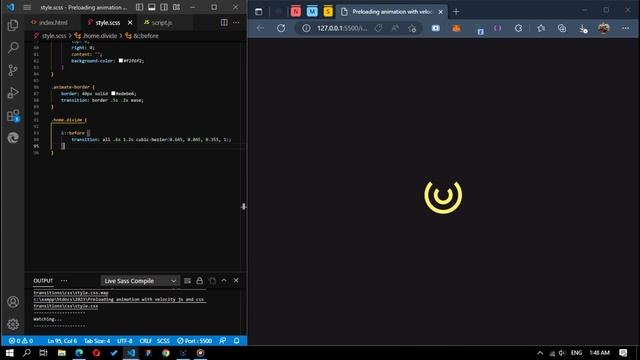Open Downloads in Edge

[x=583, y=28]
